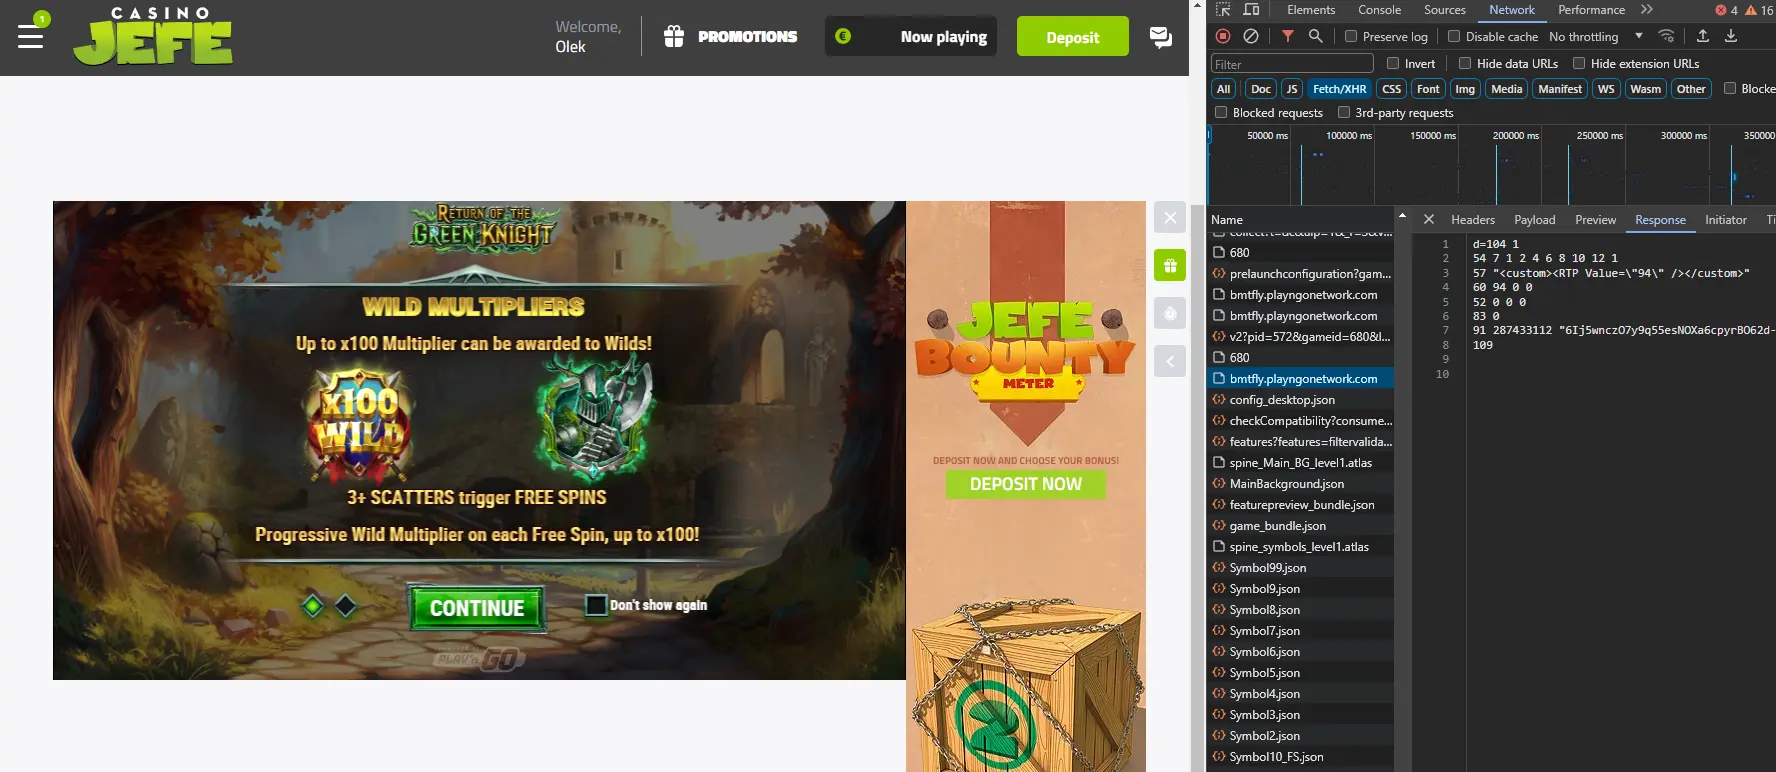Filter requests by Img
The width and height of the screenshot is (1776, 772).
click(x=1465, y=89)
